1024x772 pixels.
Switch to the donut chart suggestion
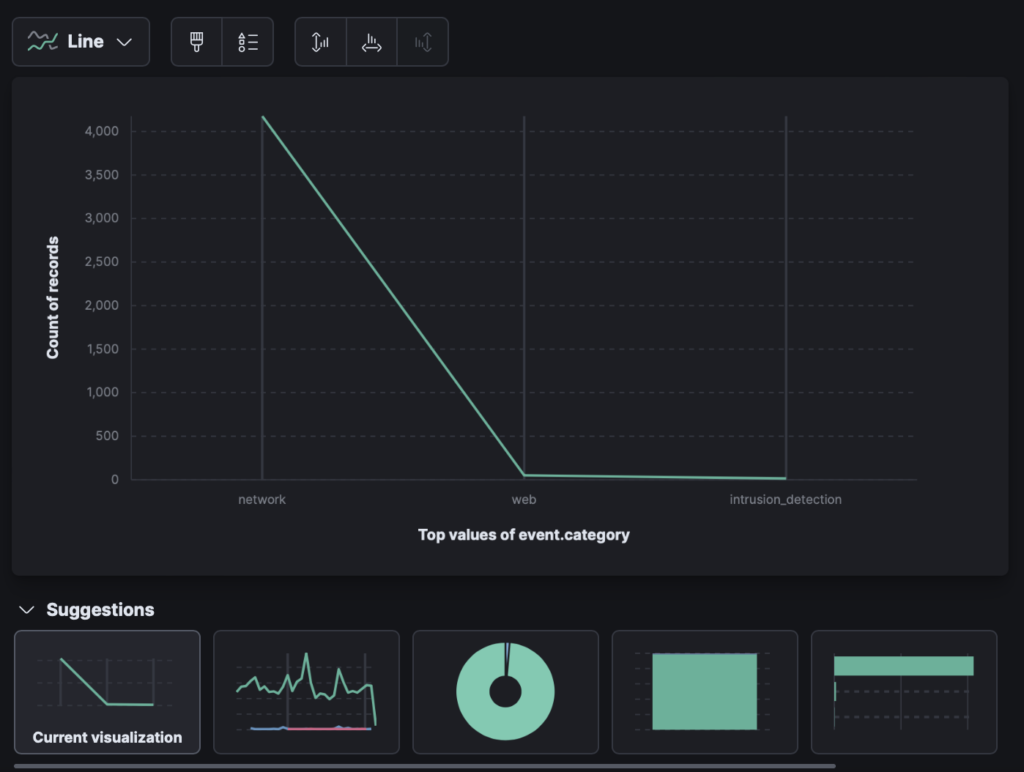click(505, 691)
